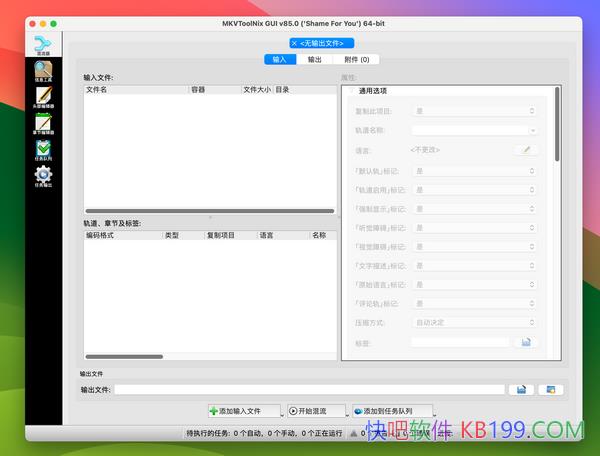Open the info tool with magnifier icon
Screen dimensions: 600x456
[43, 70]
